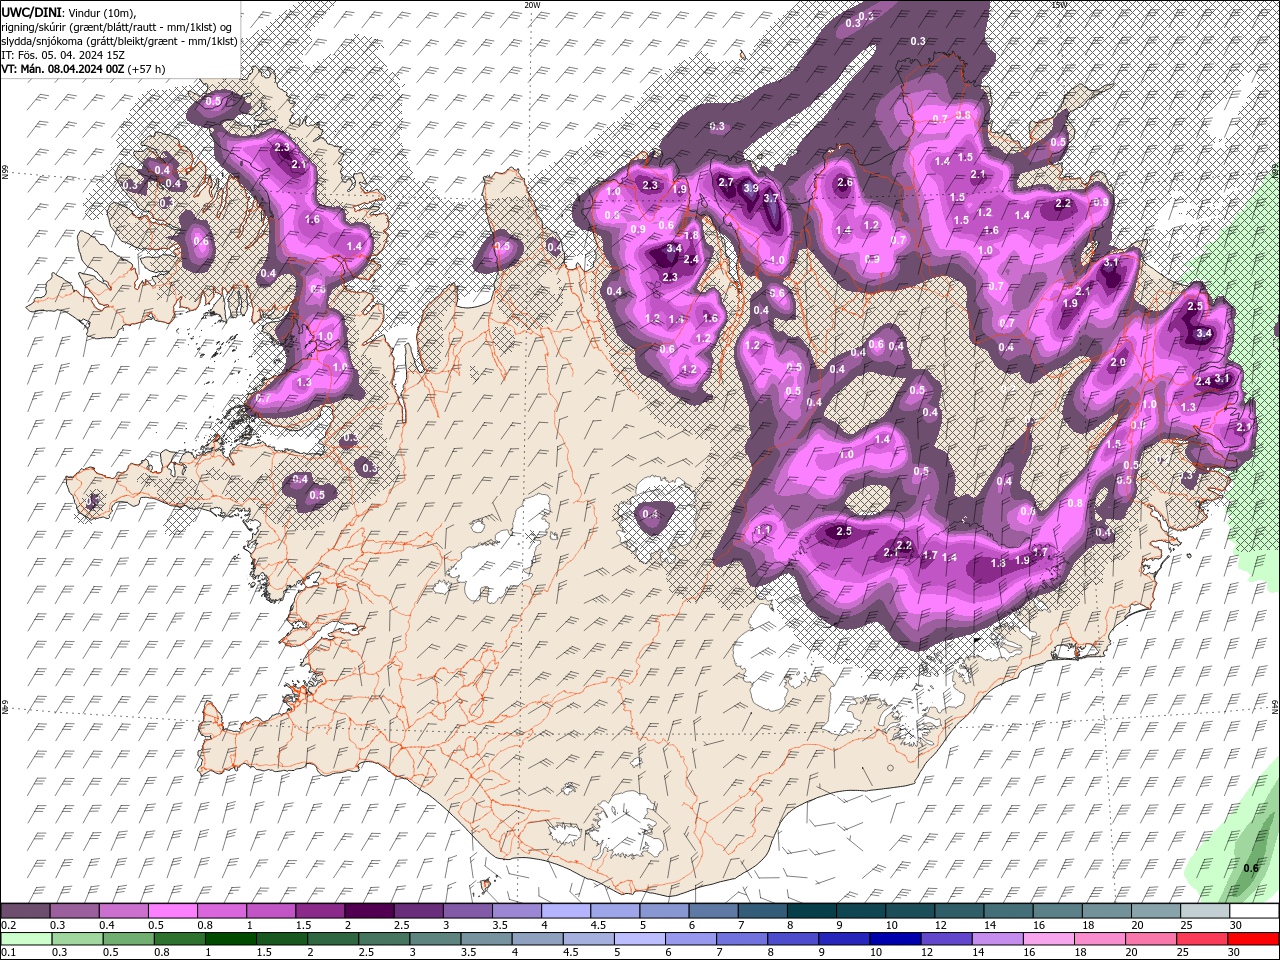This screenshot has width=1280, height=960.
Task: Pick the 0.8 swatch in the upper legend row
Action: tap(221, 911)
